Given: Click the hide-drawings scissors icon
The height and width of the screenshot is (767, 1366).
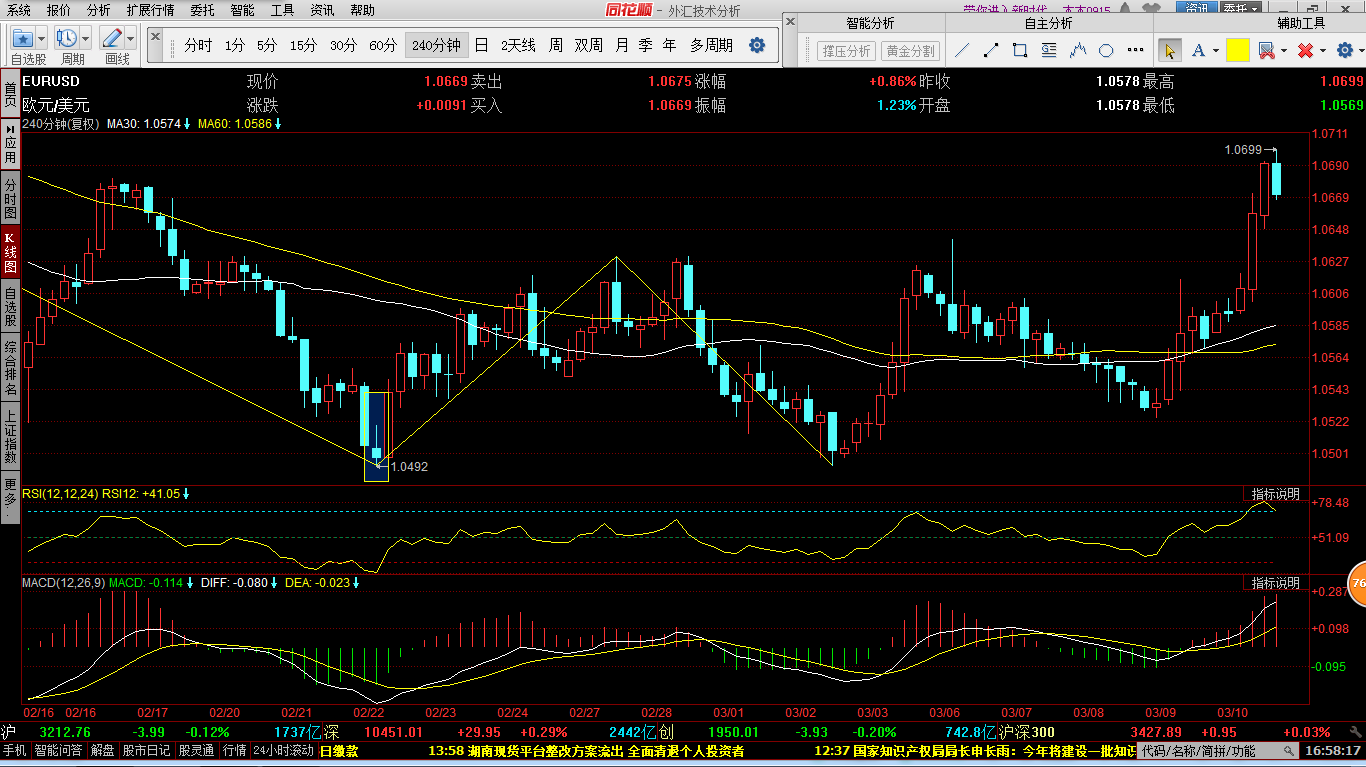Looking at the screenshot, I should point(1266,50).
